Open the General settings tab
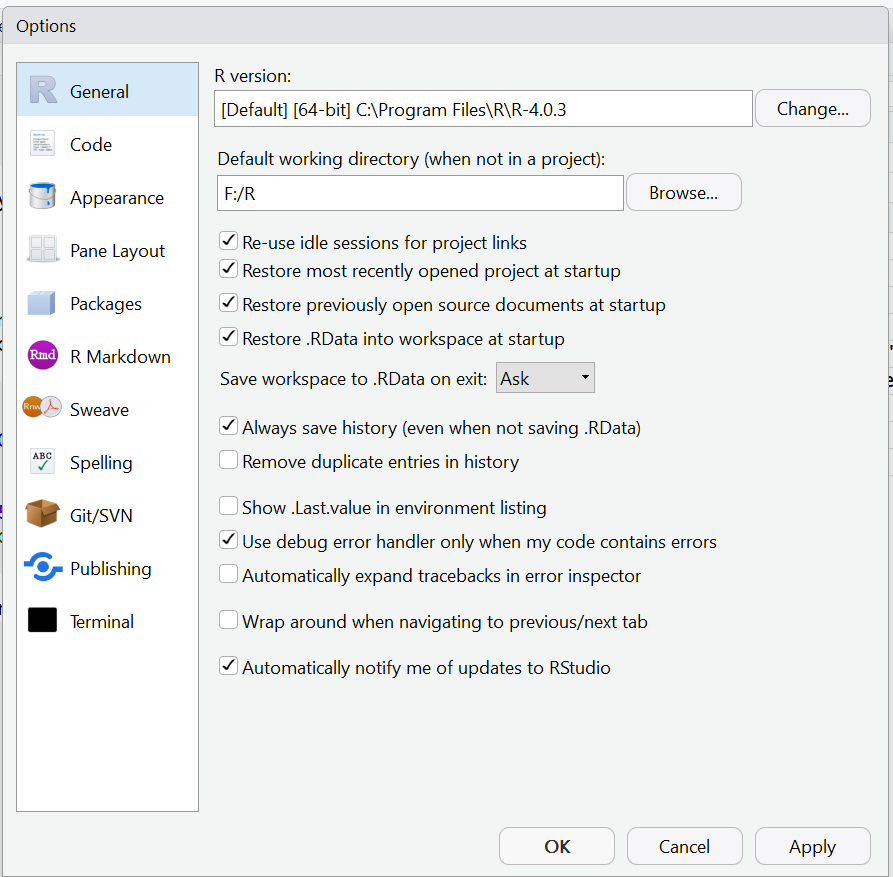This screenshot has height=877, width=893. click(x=108, y=90)
